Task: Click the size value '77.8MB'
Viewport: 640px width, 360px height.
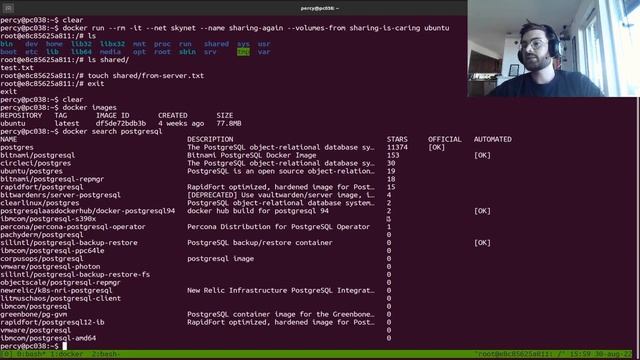Action: click(229, 124)
